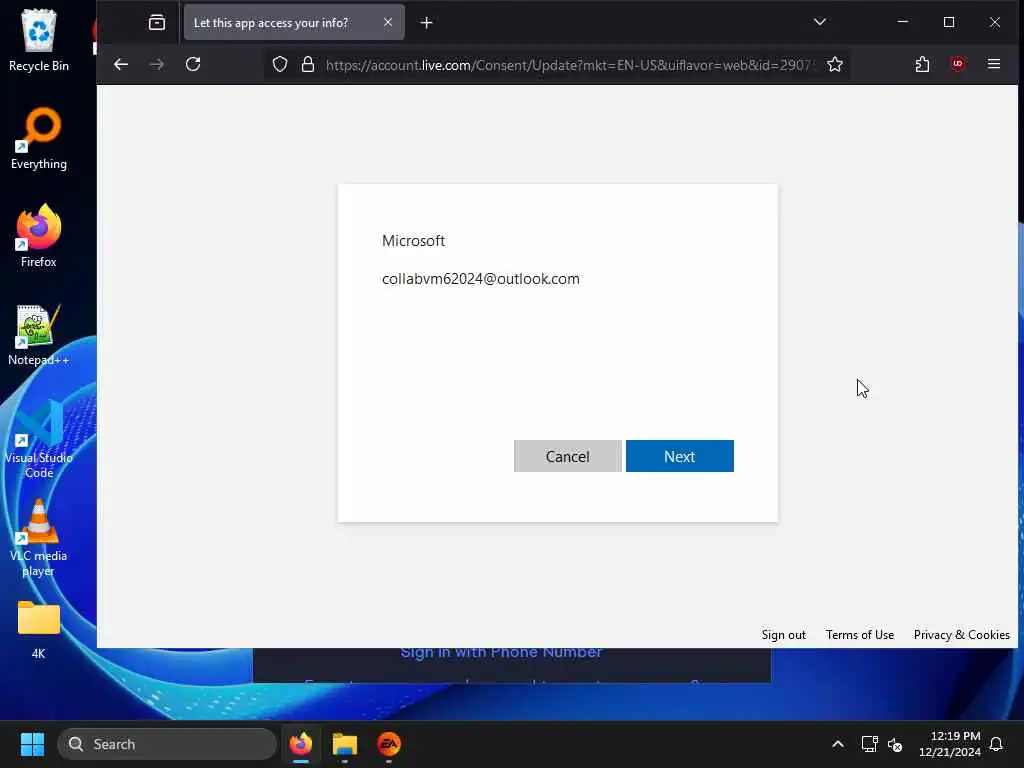Click the Microsoft heading text
The image size is (1024, 768).
coord(413,240)
